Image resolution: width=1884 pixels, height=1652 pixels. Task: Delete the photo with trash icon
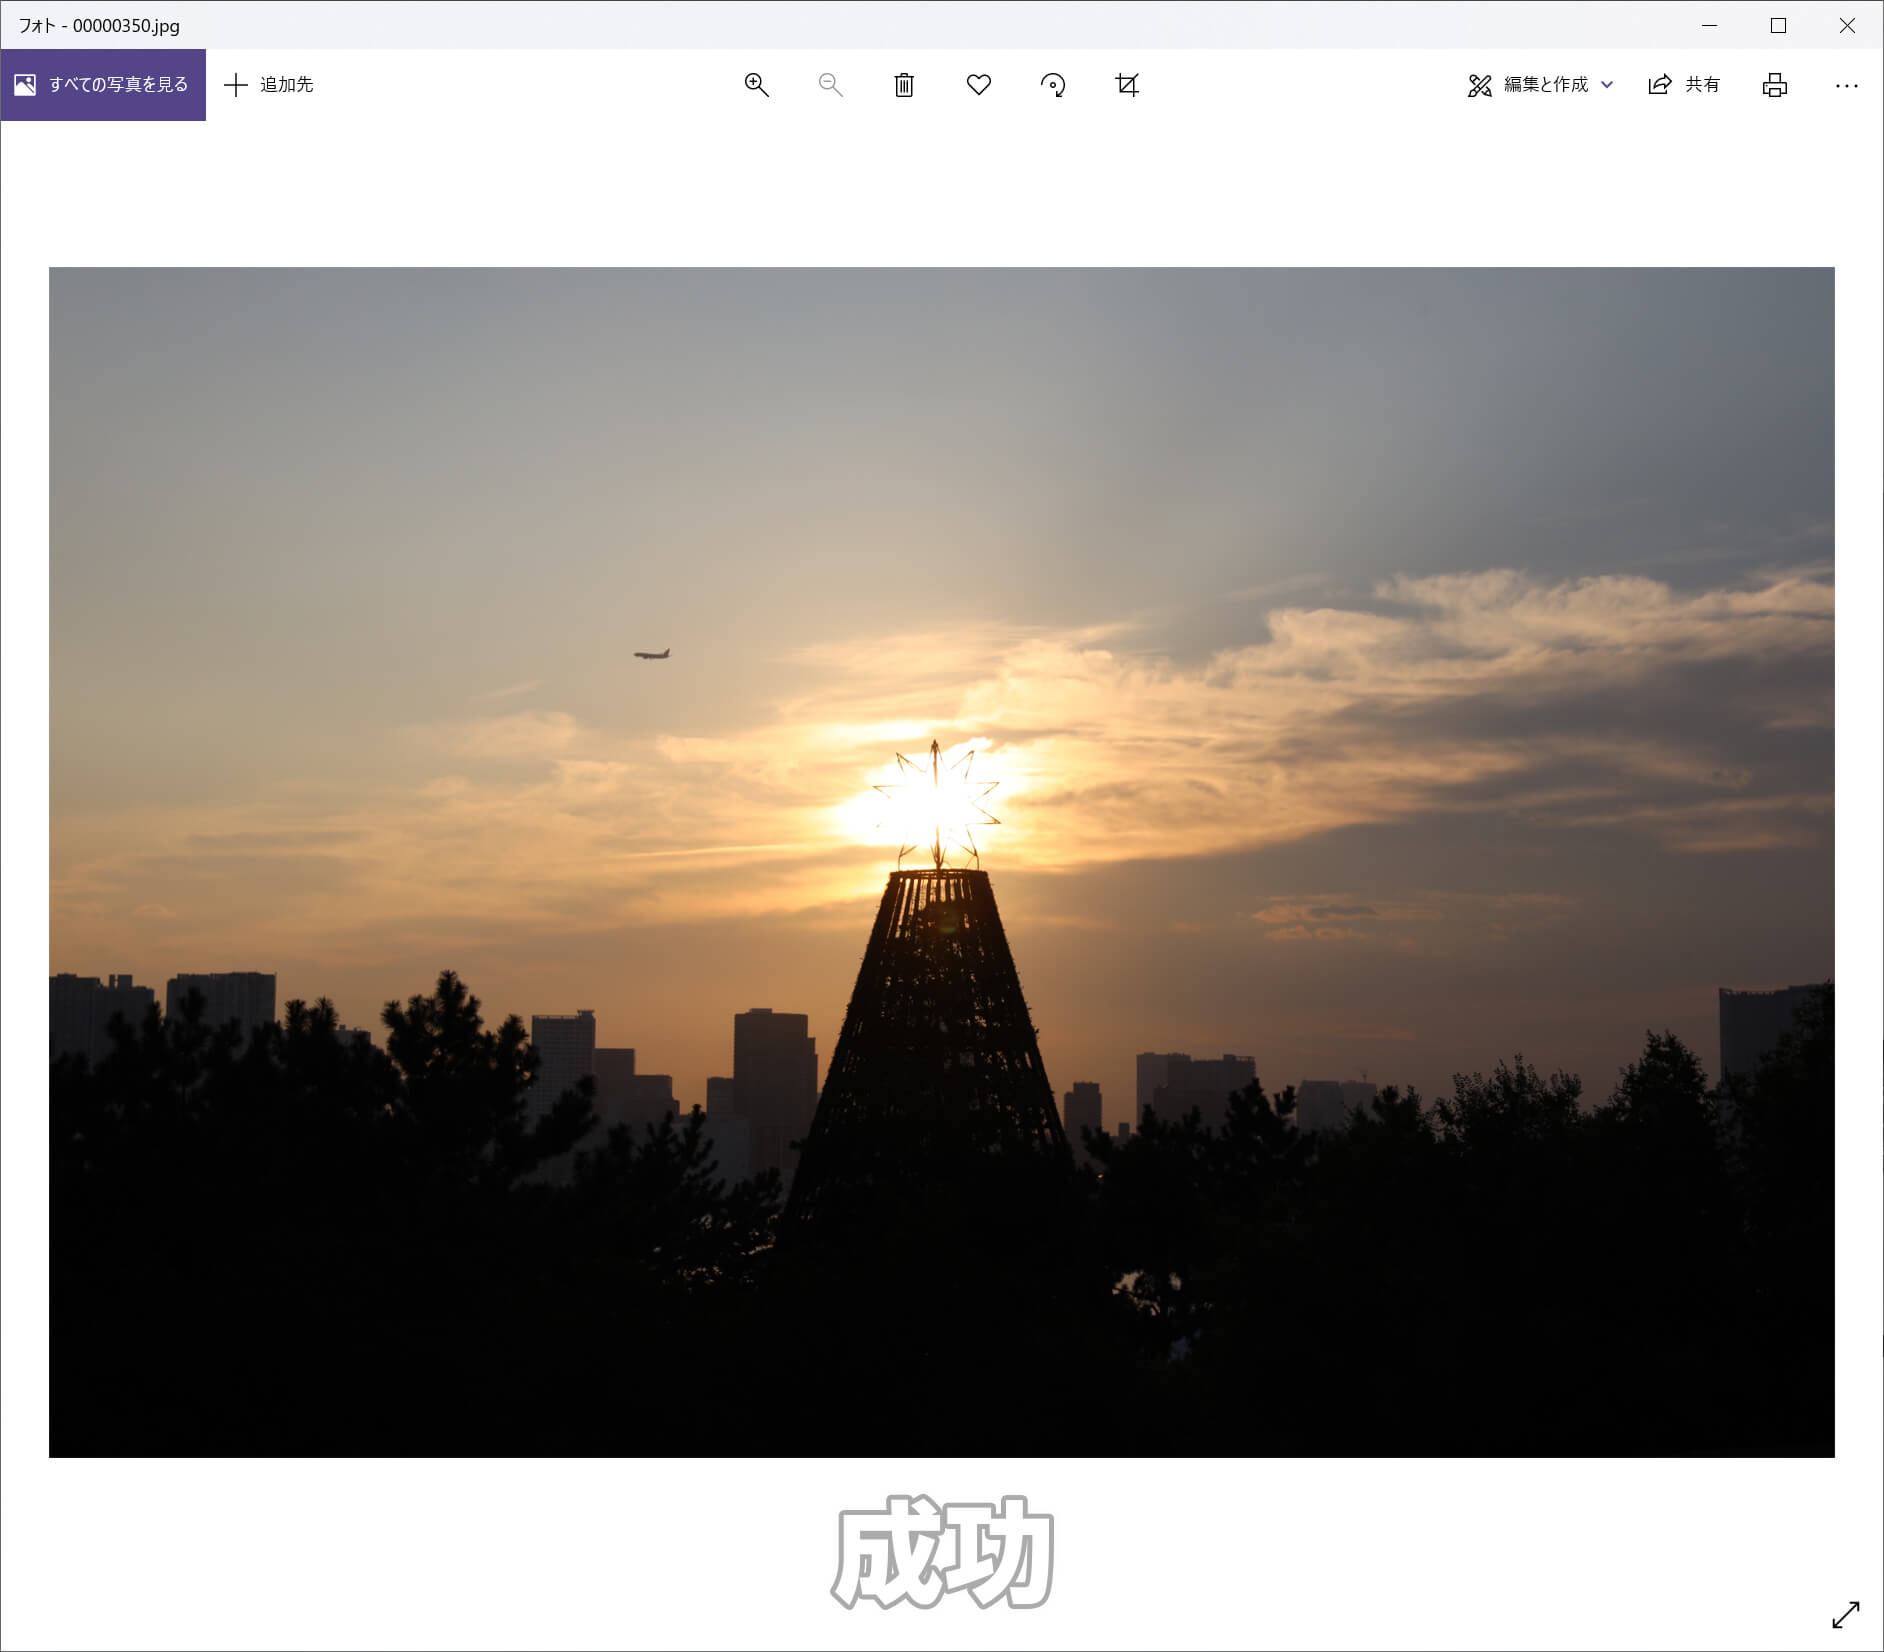pyautogui.click(x=904, y=85)
